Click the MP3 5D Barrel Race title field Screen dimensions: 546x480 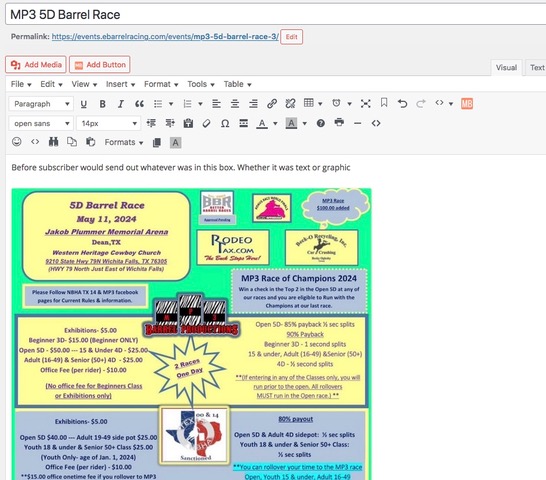pyautogui.click(x=276, y=15)
